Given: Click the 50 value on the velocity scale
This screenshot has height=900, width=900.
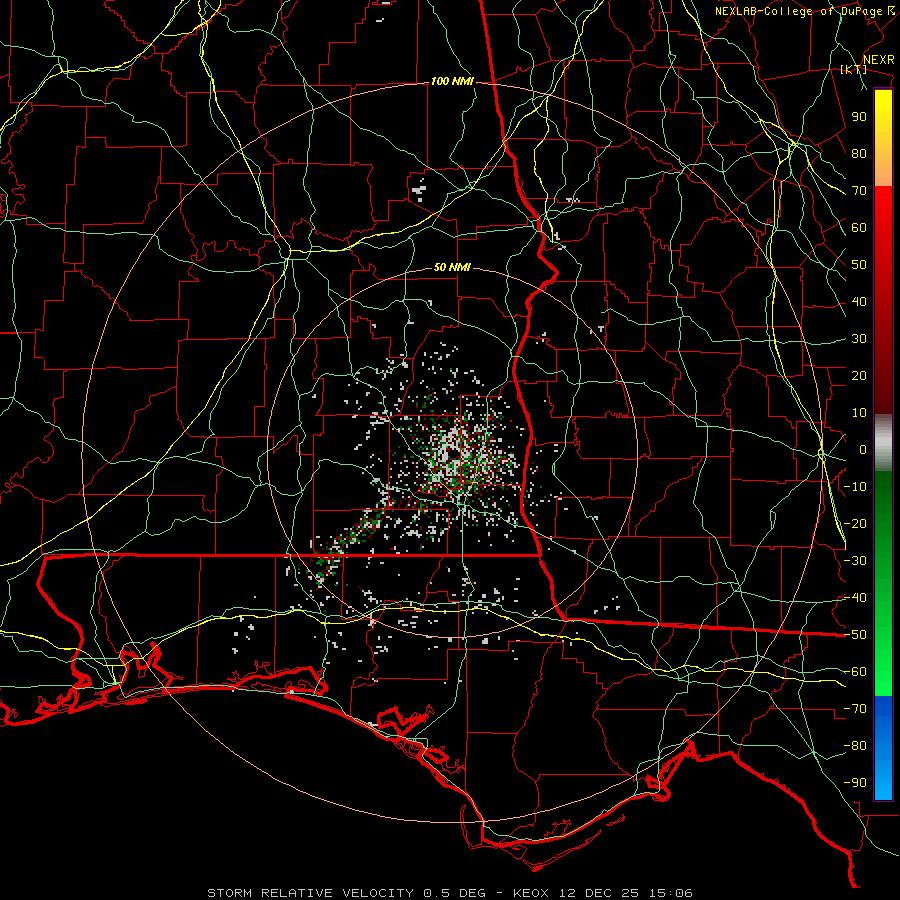Looking at the screenshot, I should coord(859,265).
